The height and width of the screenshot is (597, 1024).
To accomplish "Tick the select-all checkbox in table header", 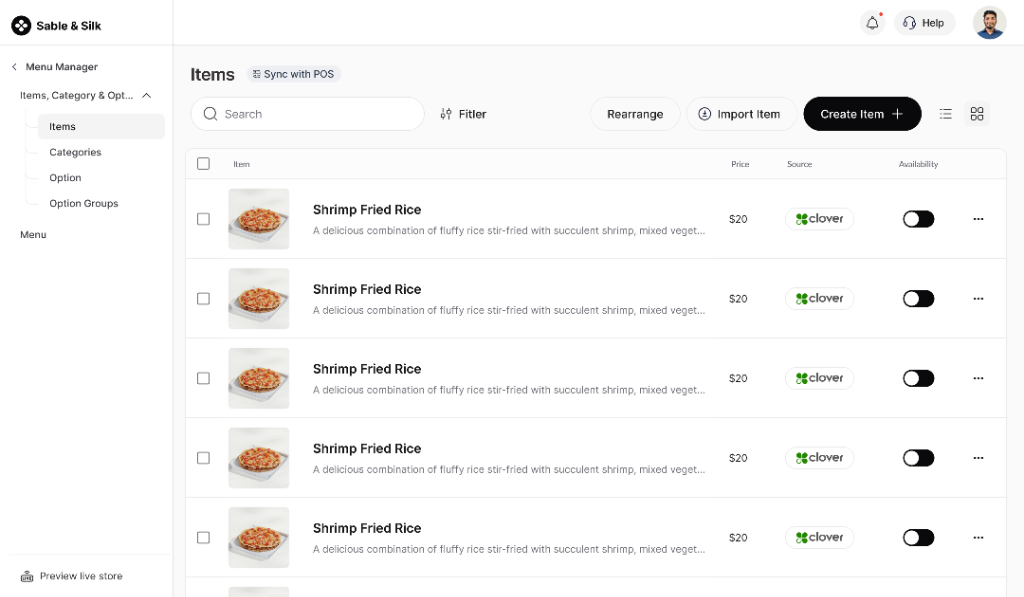I will tap(204, 164).
